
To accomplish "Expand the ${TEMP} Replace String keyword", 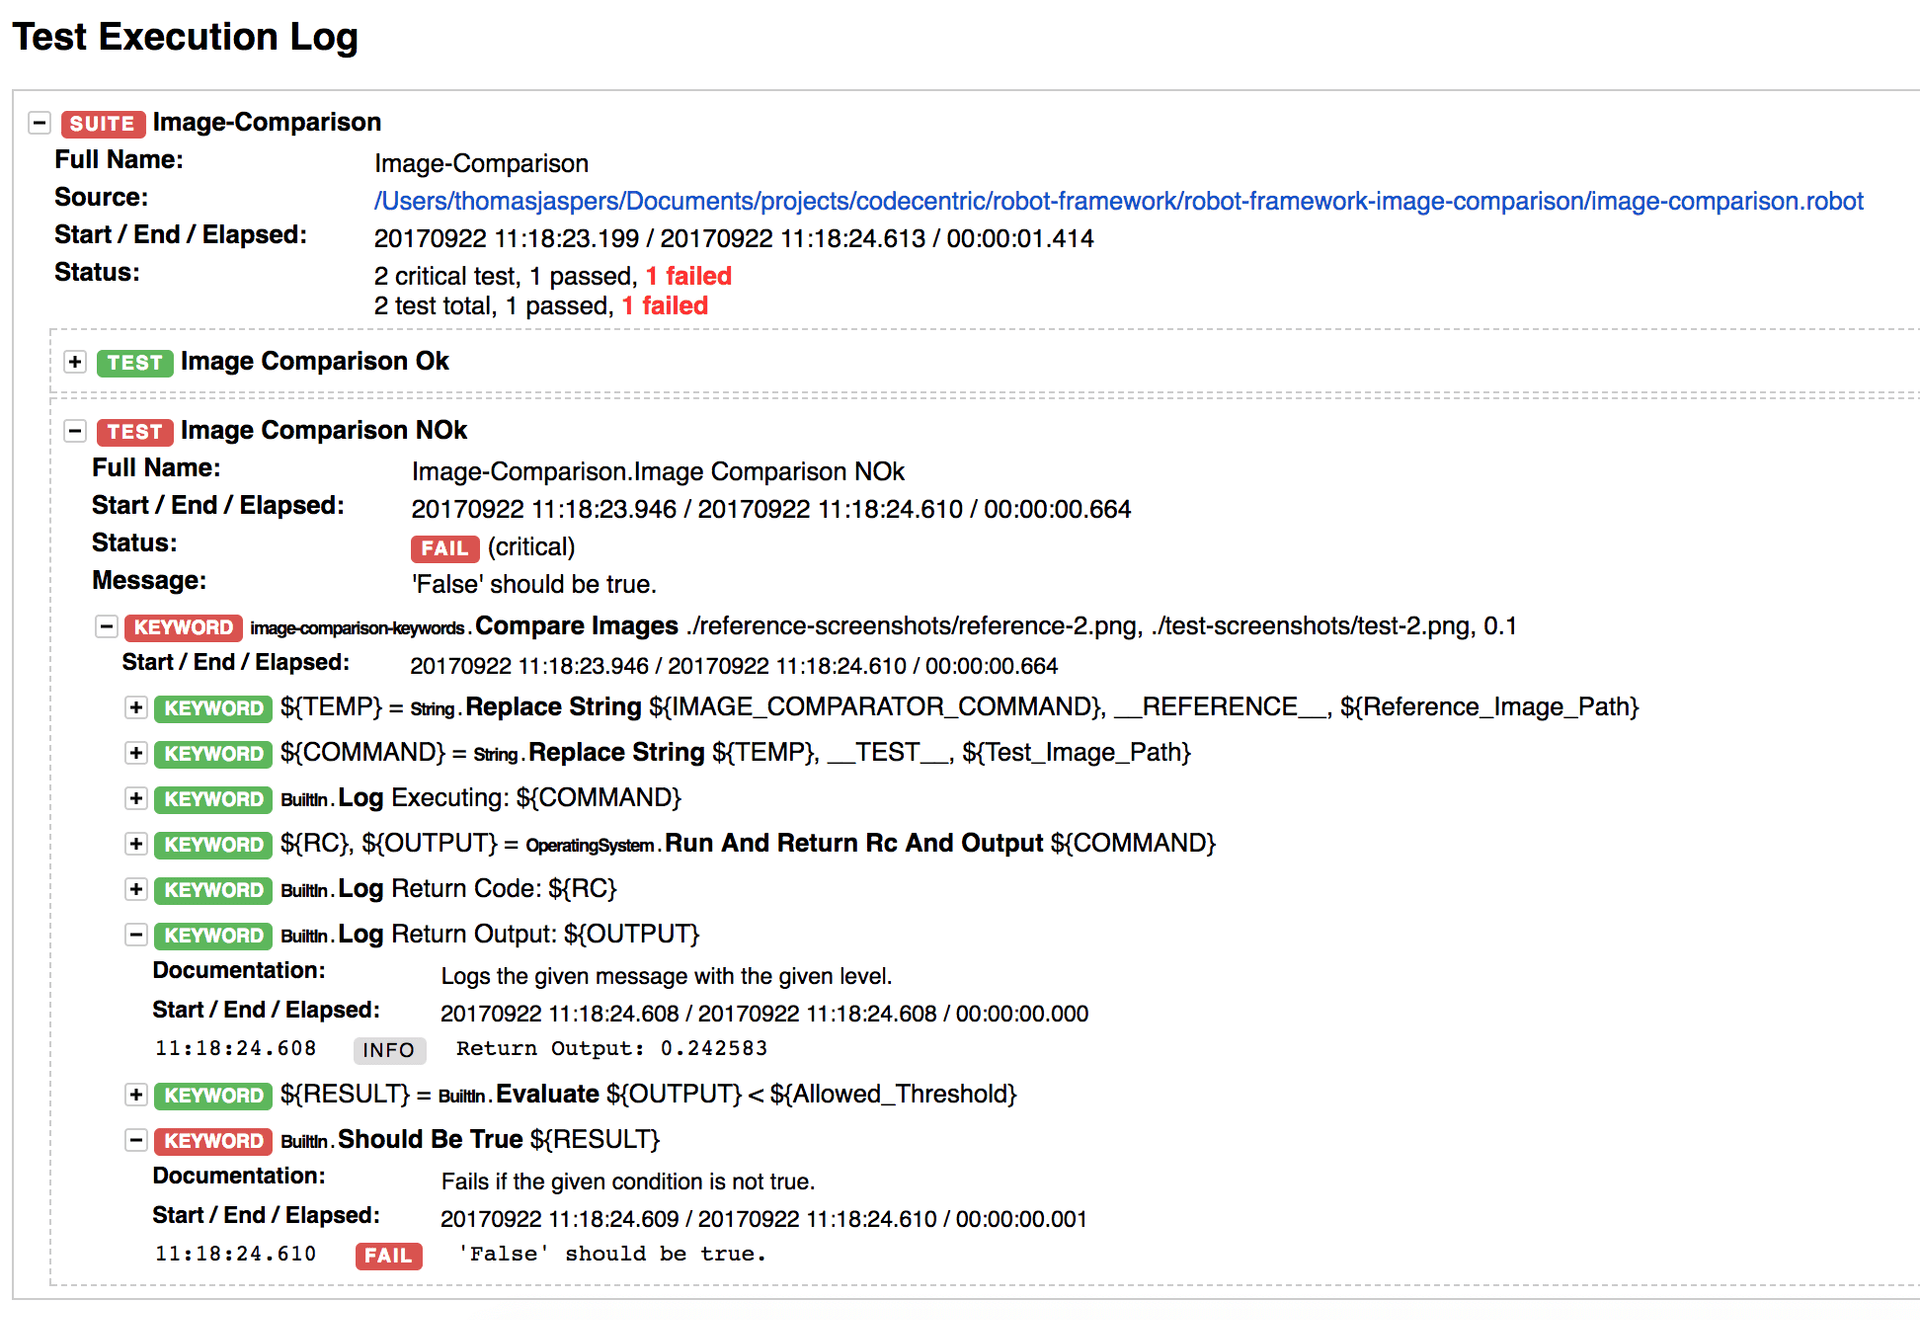I will (136, 708).
